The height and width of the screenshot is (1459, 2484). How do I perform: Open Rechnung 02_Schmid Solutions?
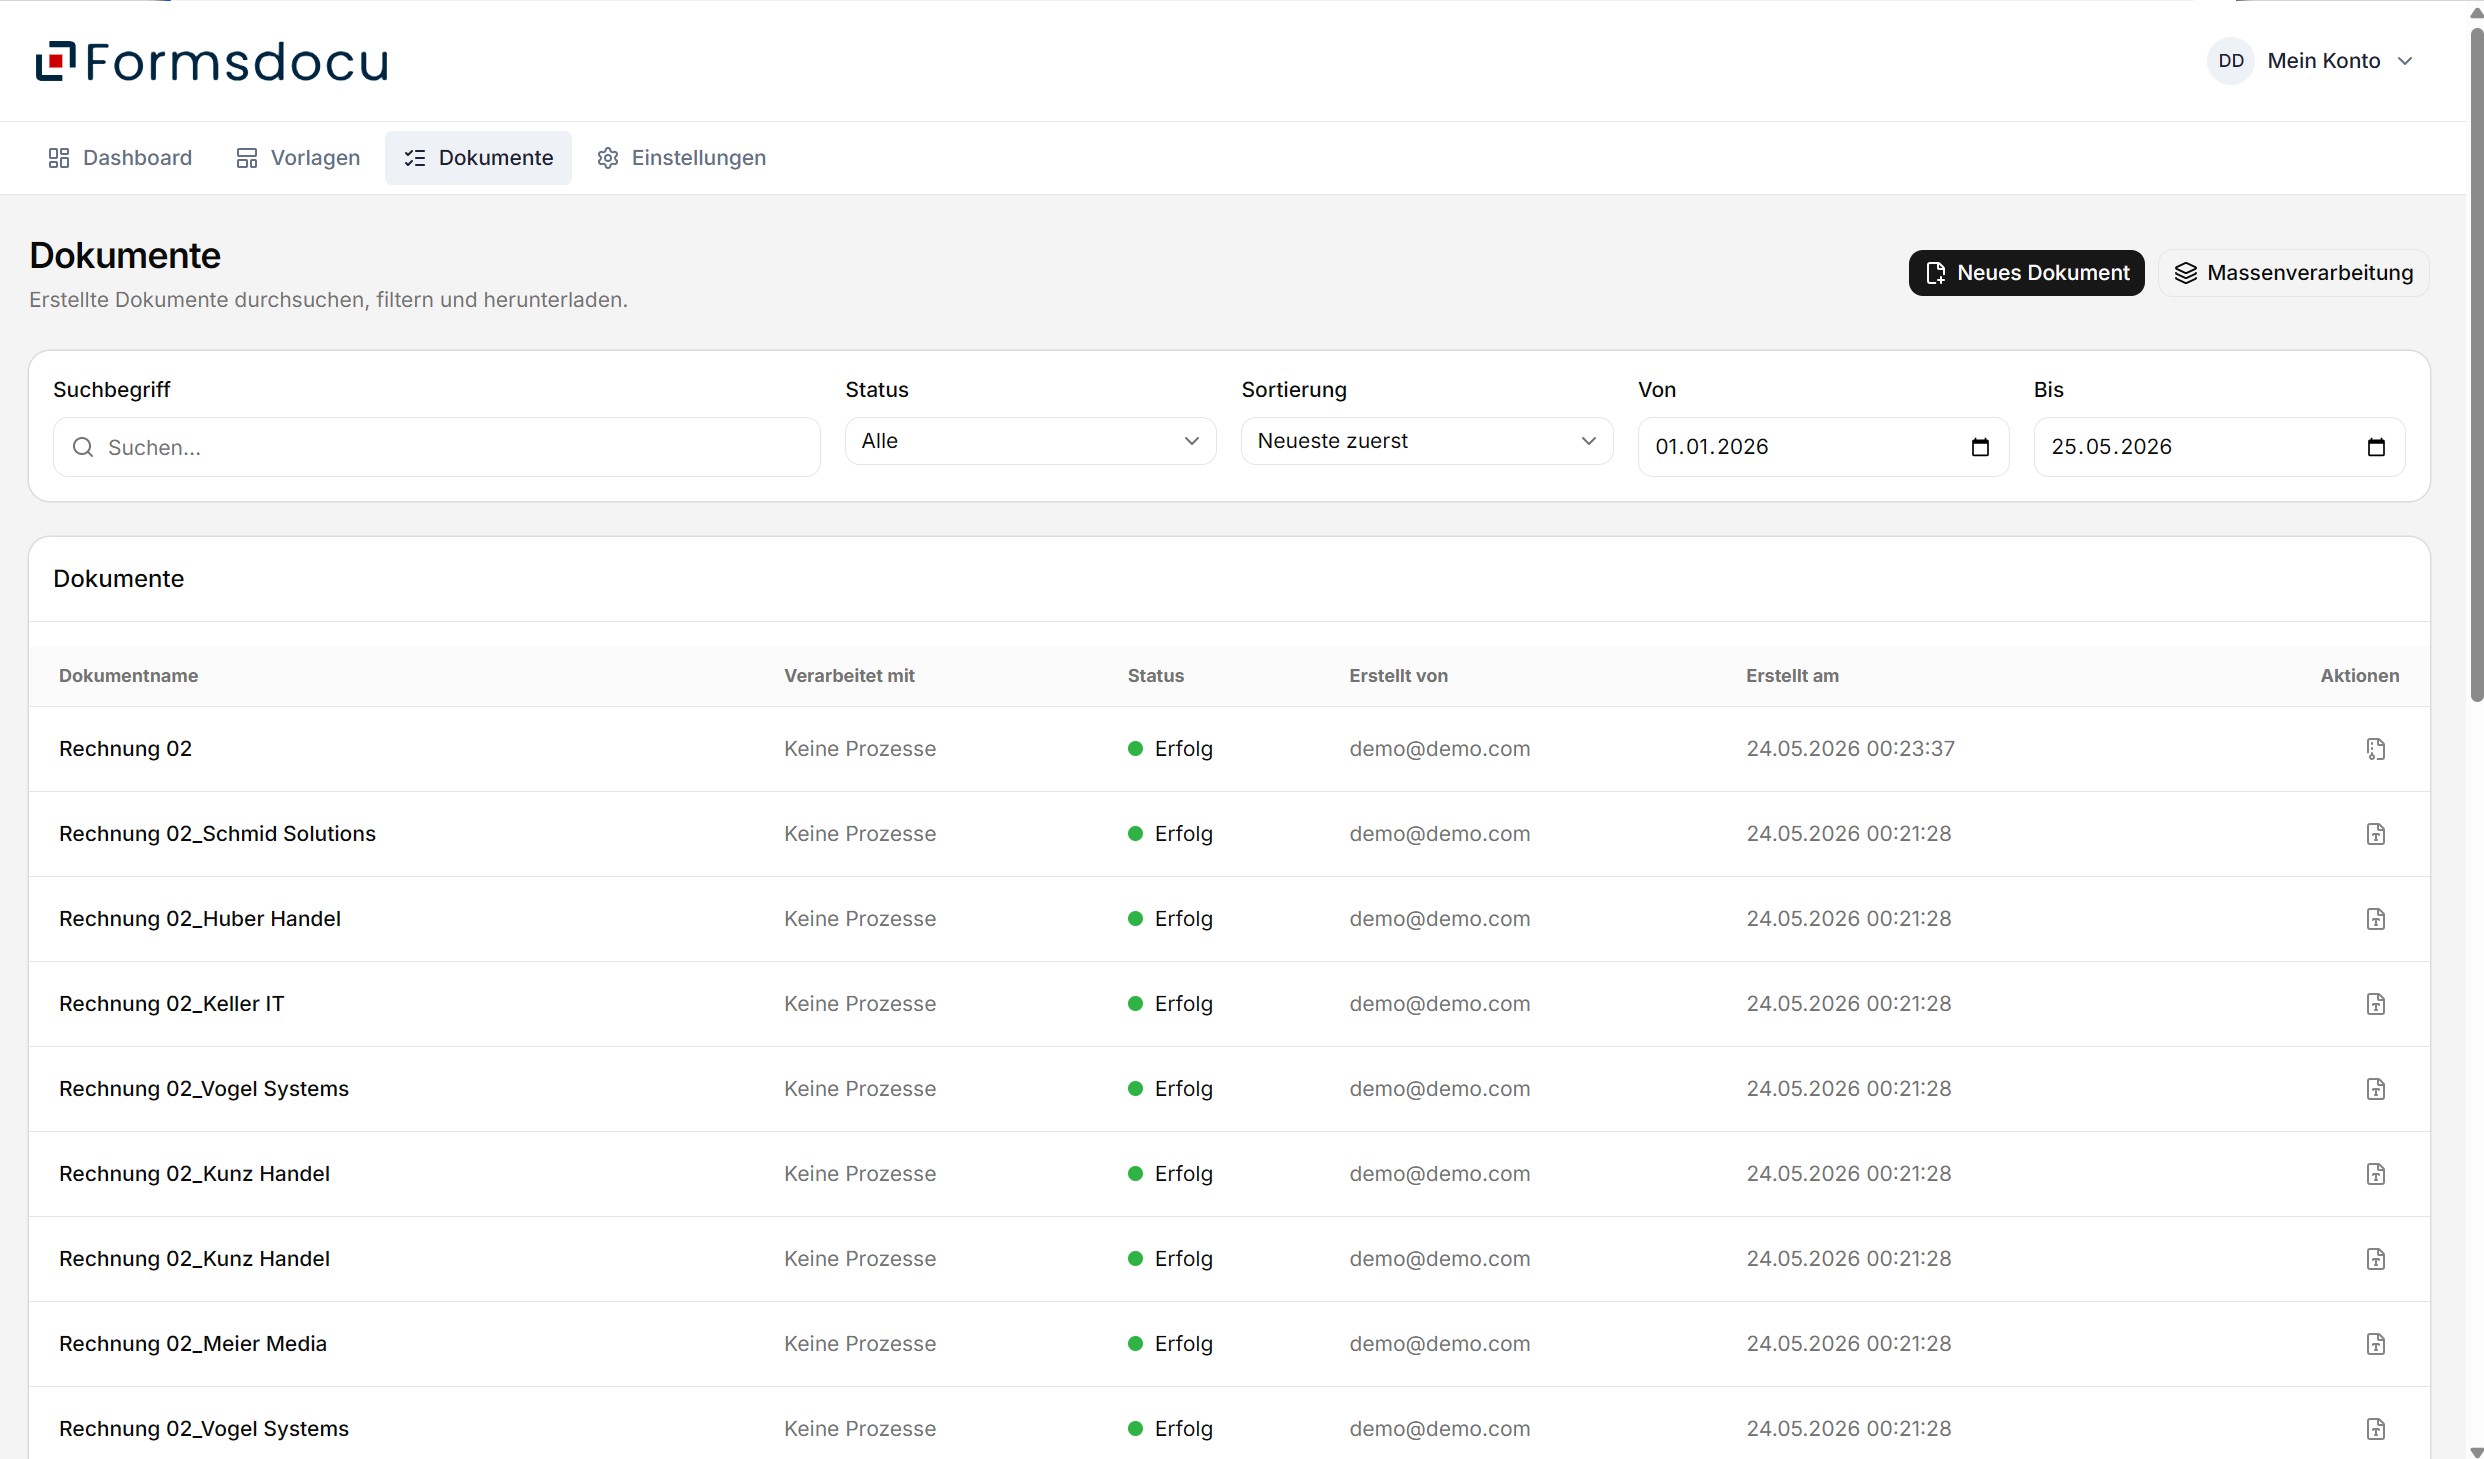[x=217, y=834]
